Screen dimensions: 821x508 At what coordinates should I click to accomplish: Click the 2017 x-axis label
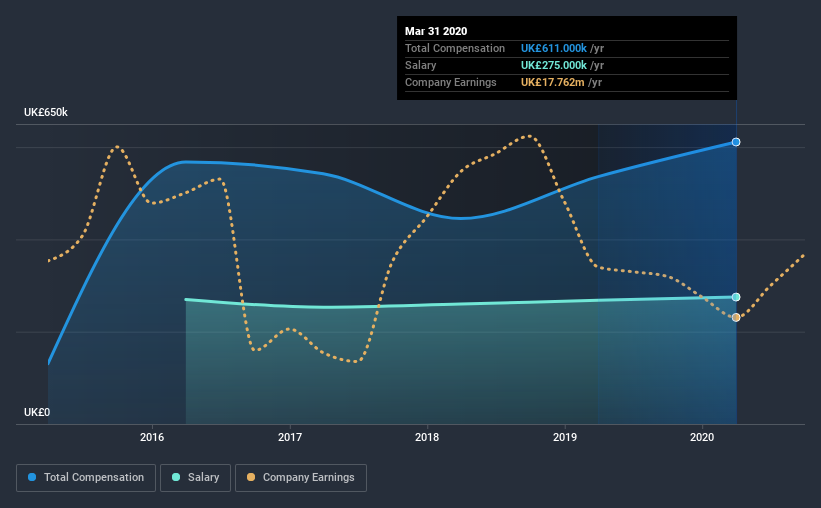click(x=290, y=437)
